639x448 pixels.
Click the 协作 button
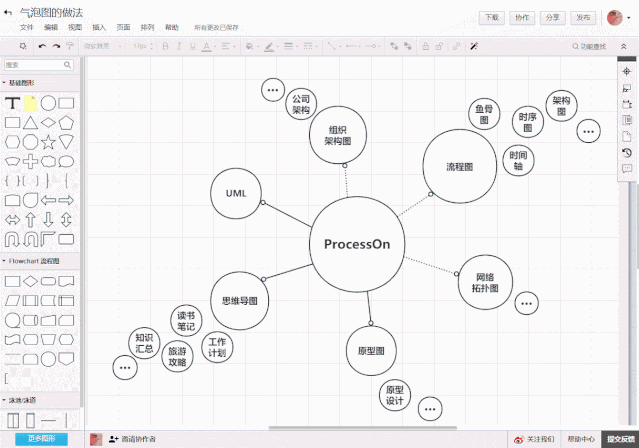pos(522,18)
